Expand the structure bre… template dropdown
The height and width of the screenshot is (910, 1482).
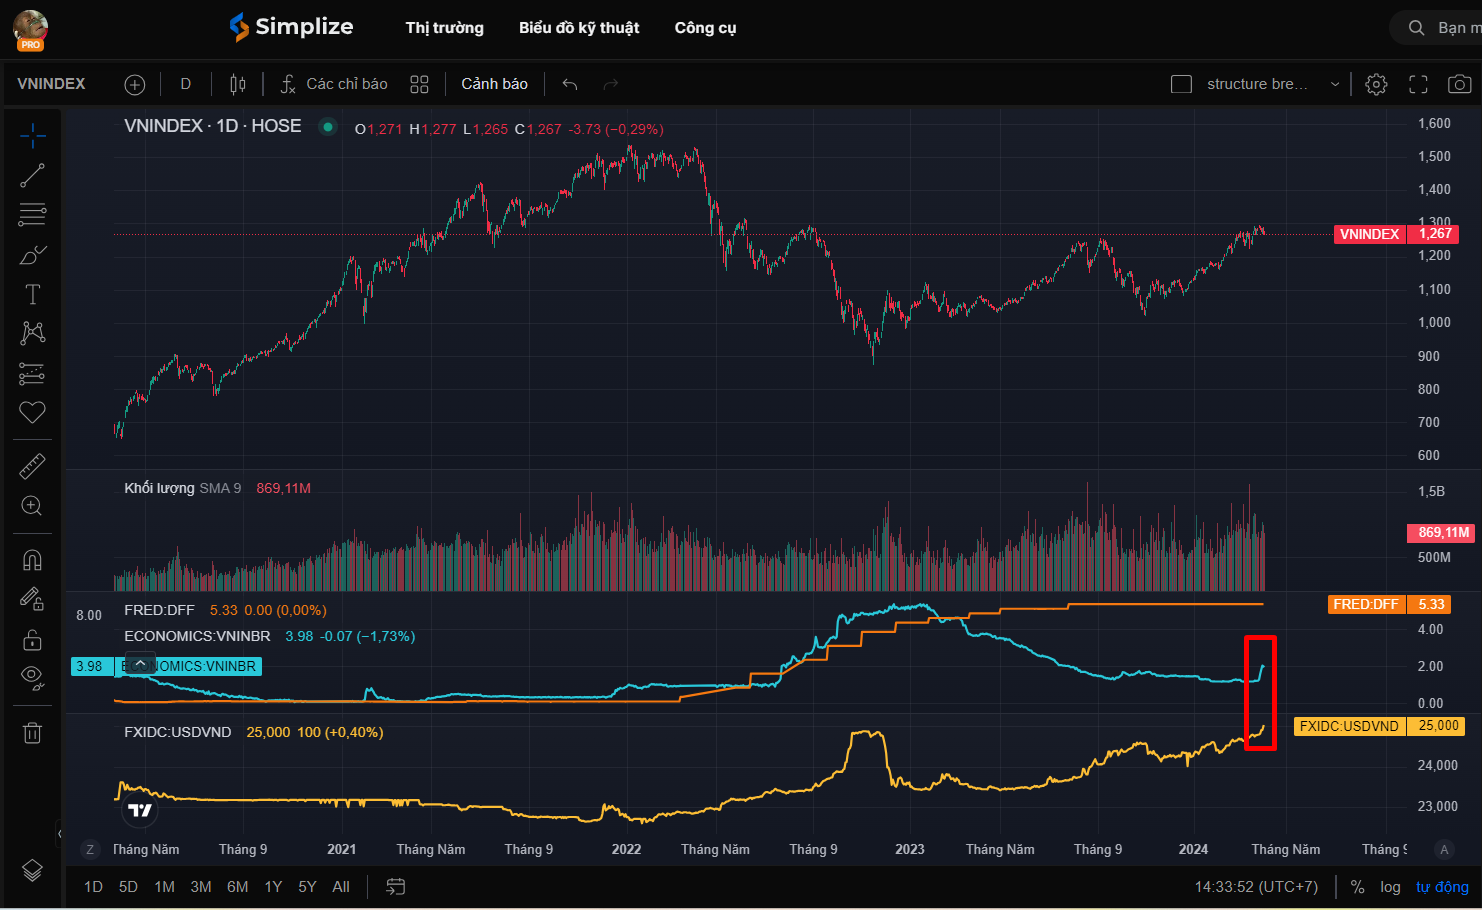click(x=1334, y=84)
